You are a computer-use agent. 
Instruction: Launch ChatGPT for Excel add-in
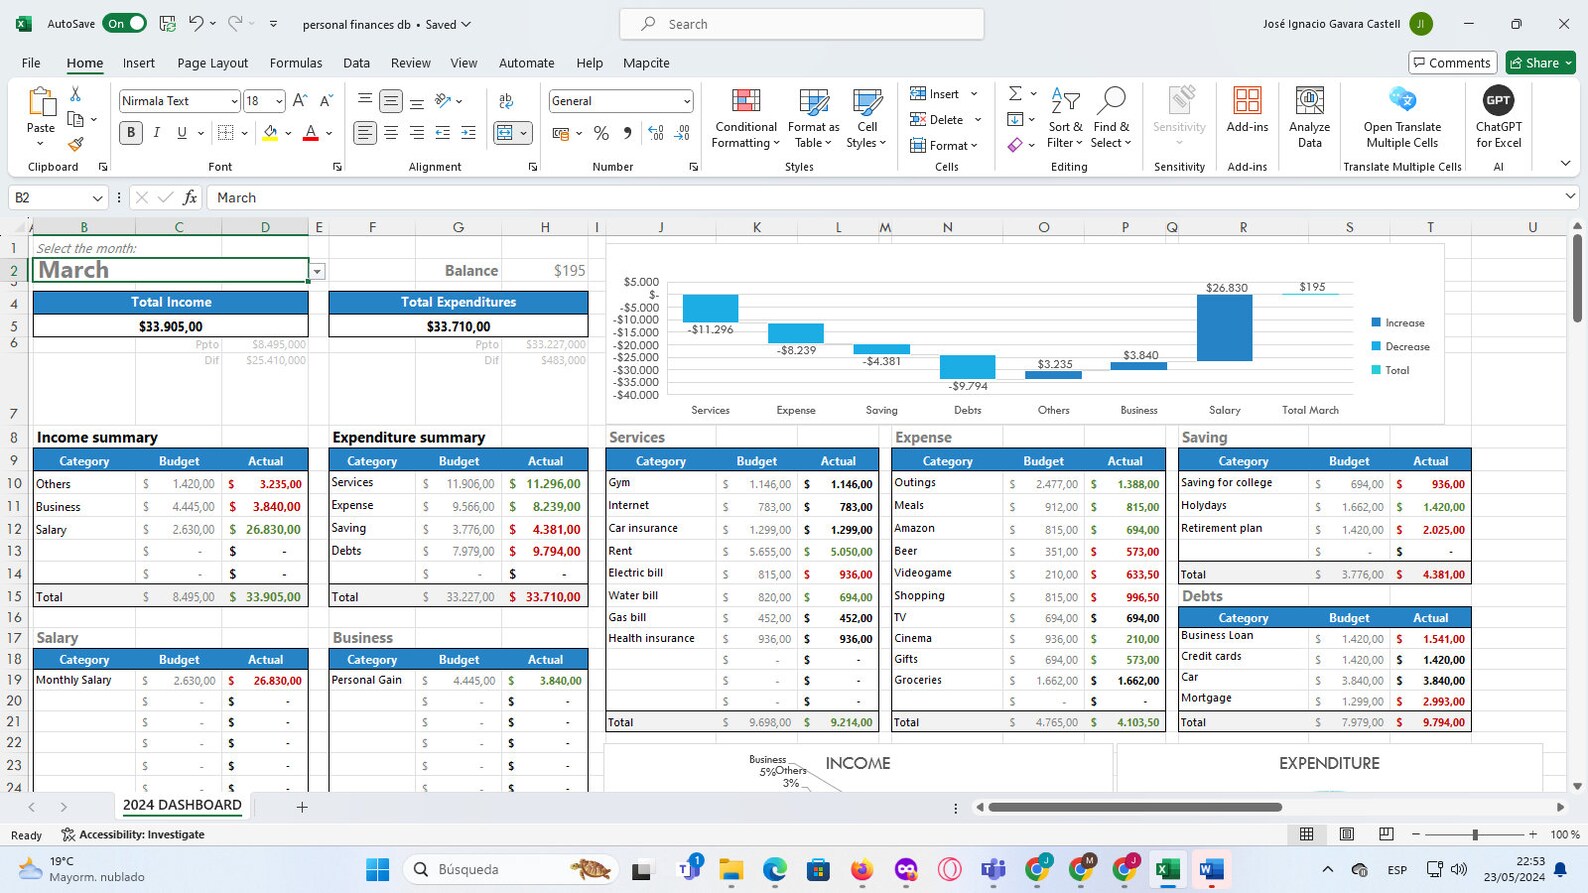point(1498,117)
